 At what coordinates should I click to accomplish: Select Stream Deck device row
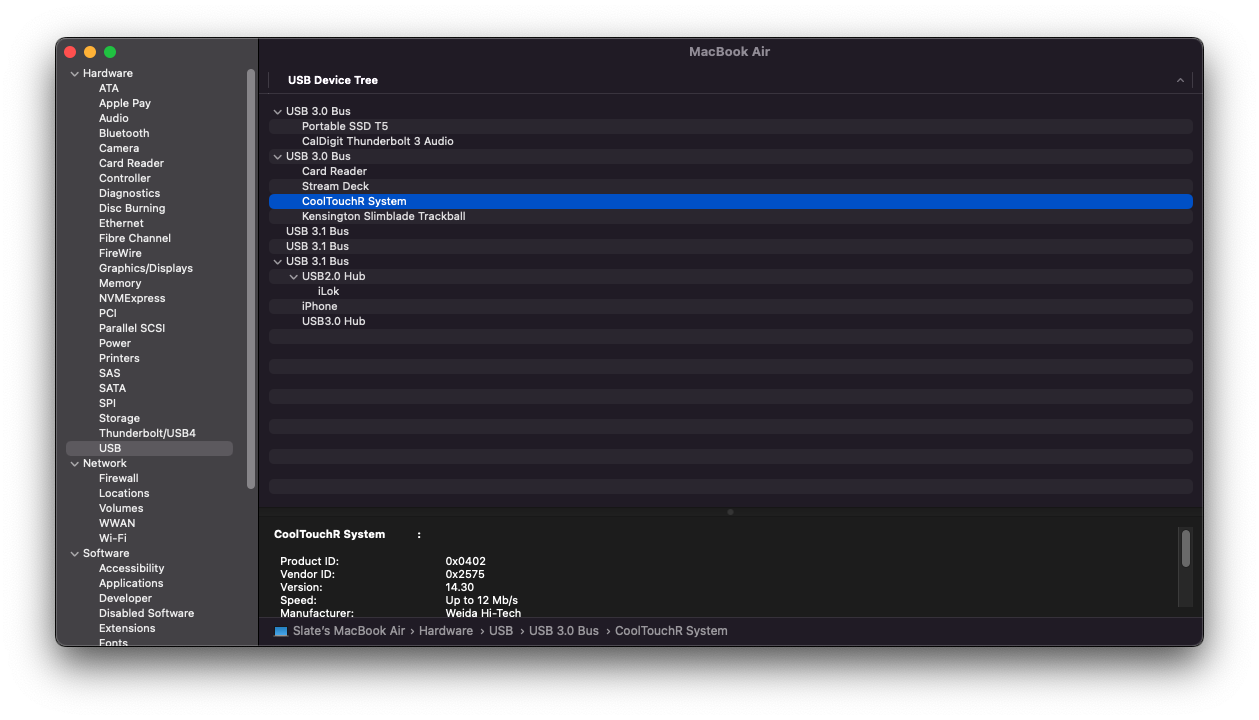coord(731,186)
